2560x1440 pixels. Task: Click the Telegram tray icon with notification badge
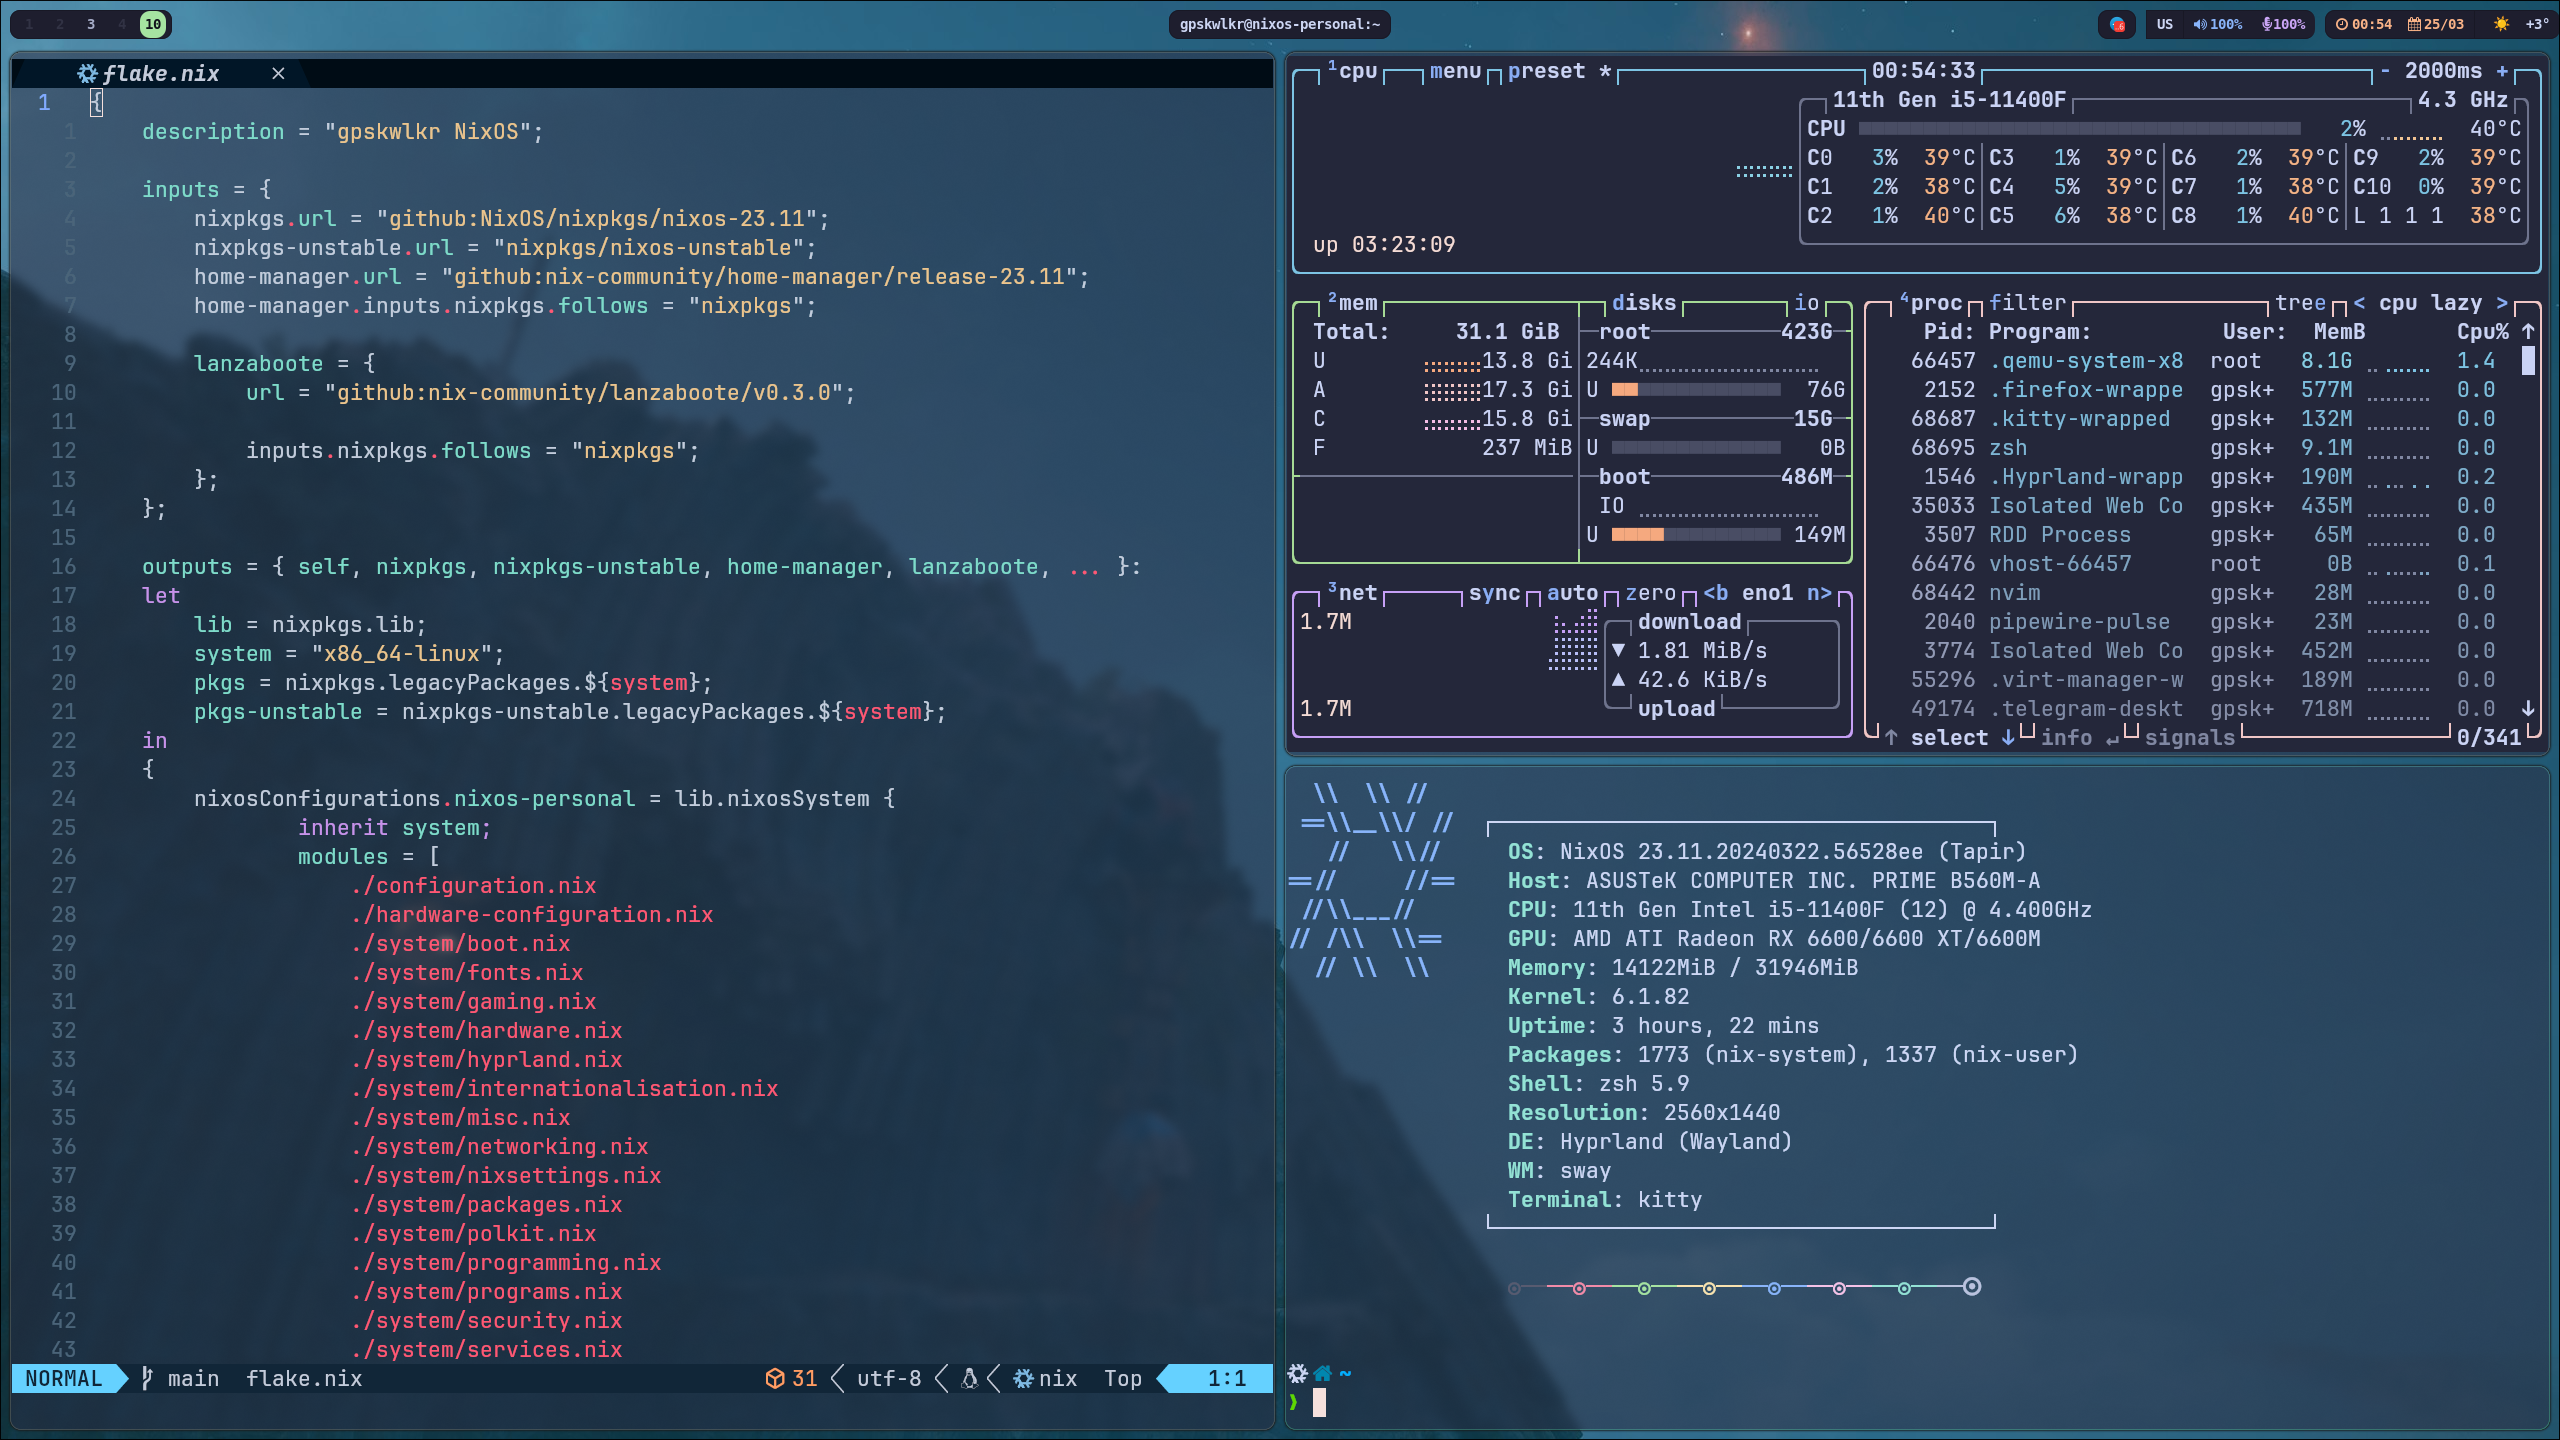point(2116,24)
